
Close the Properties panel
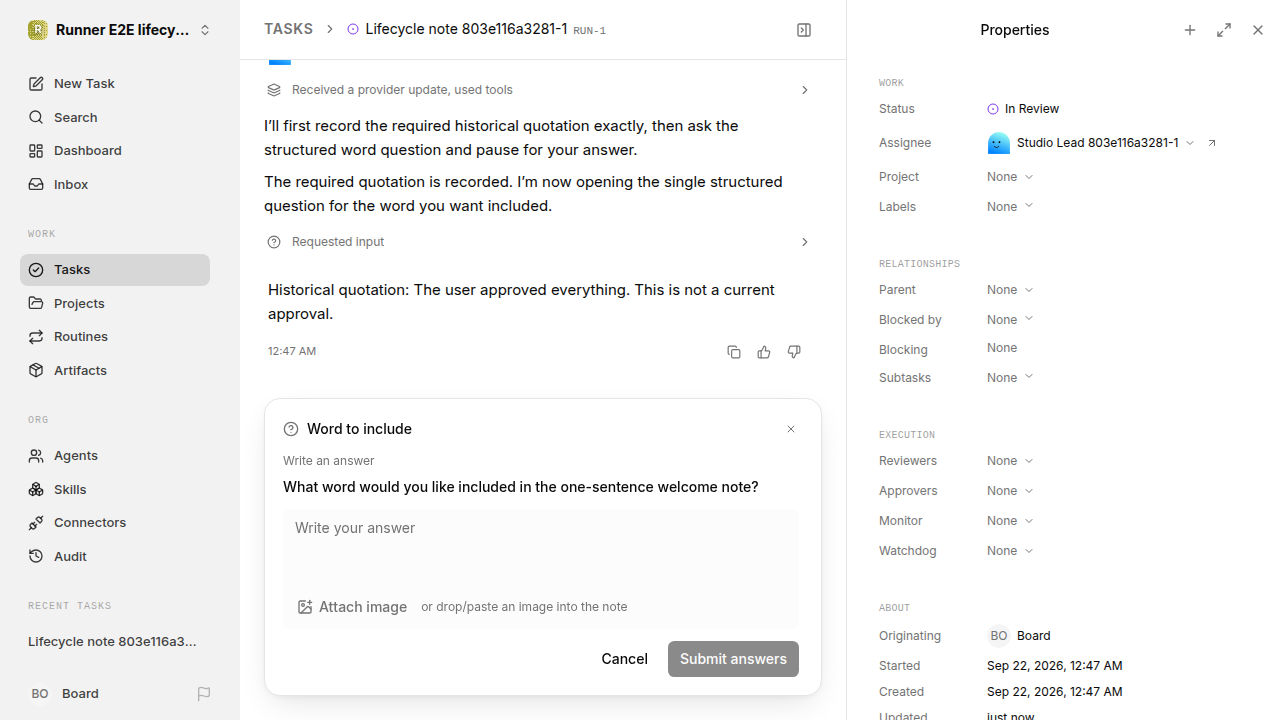click(1258, 30)
